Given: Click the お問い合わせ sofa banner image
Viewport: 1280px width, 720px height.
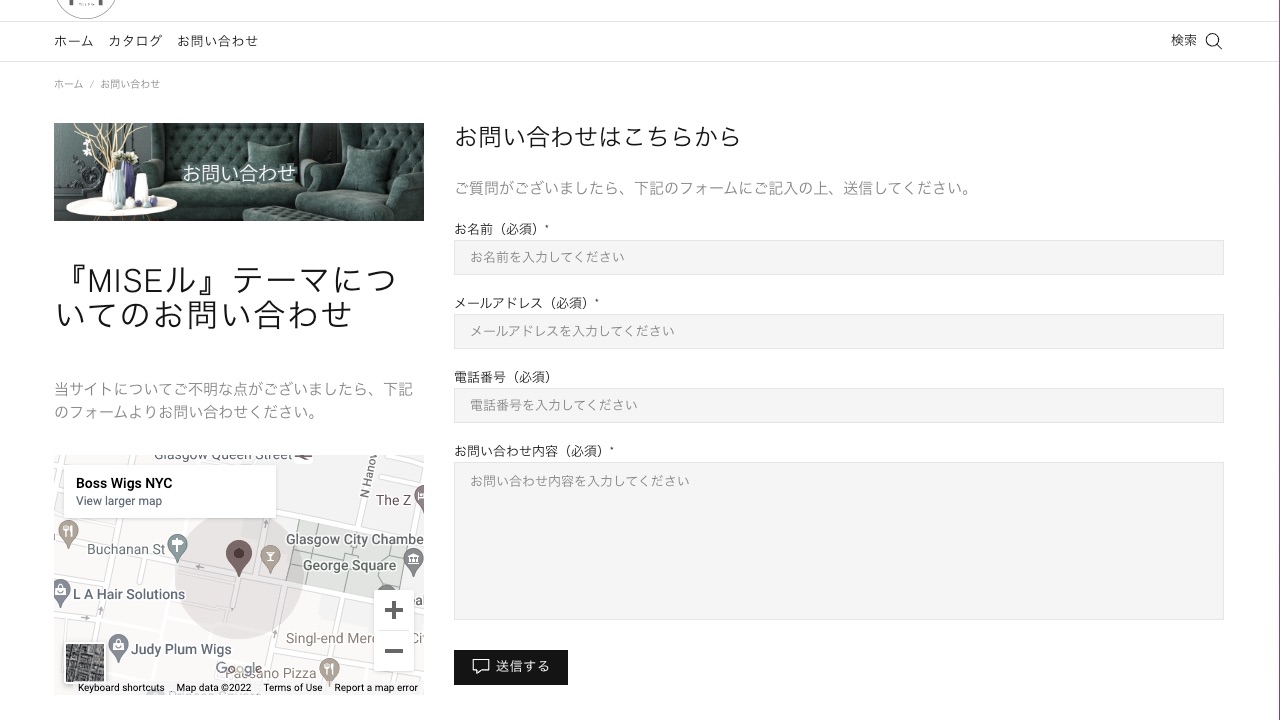Looking at the screenshot, I should click(x=239, y=172).
